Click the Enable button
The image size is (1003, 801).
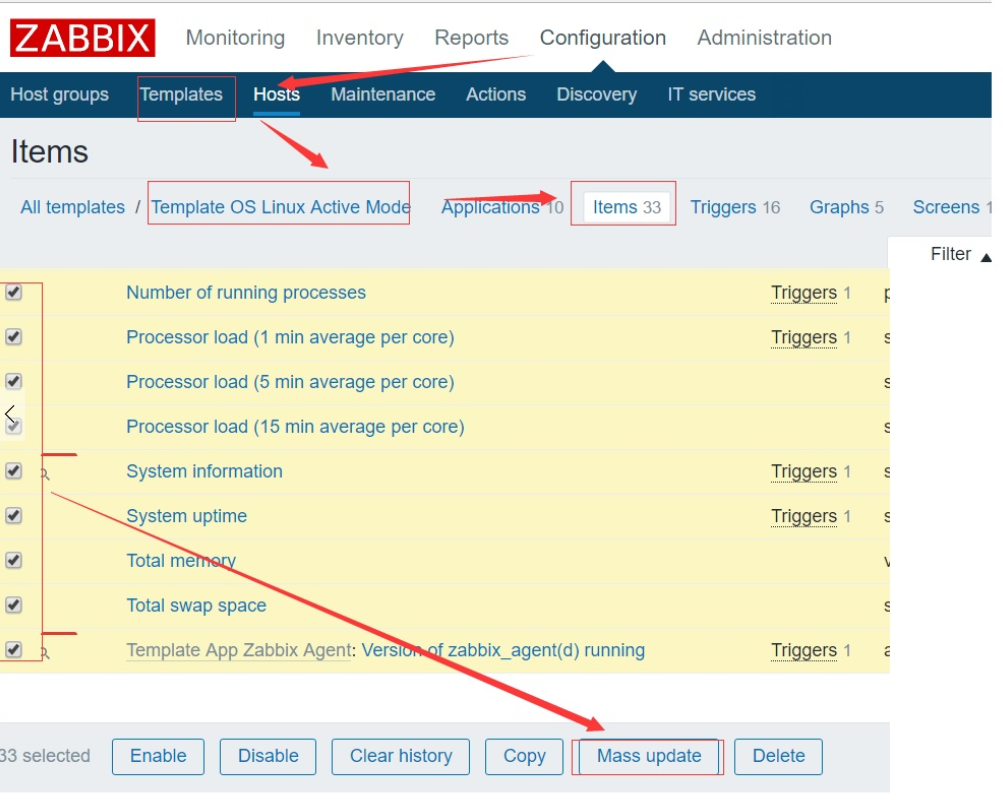(x=158, y=757)
